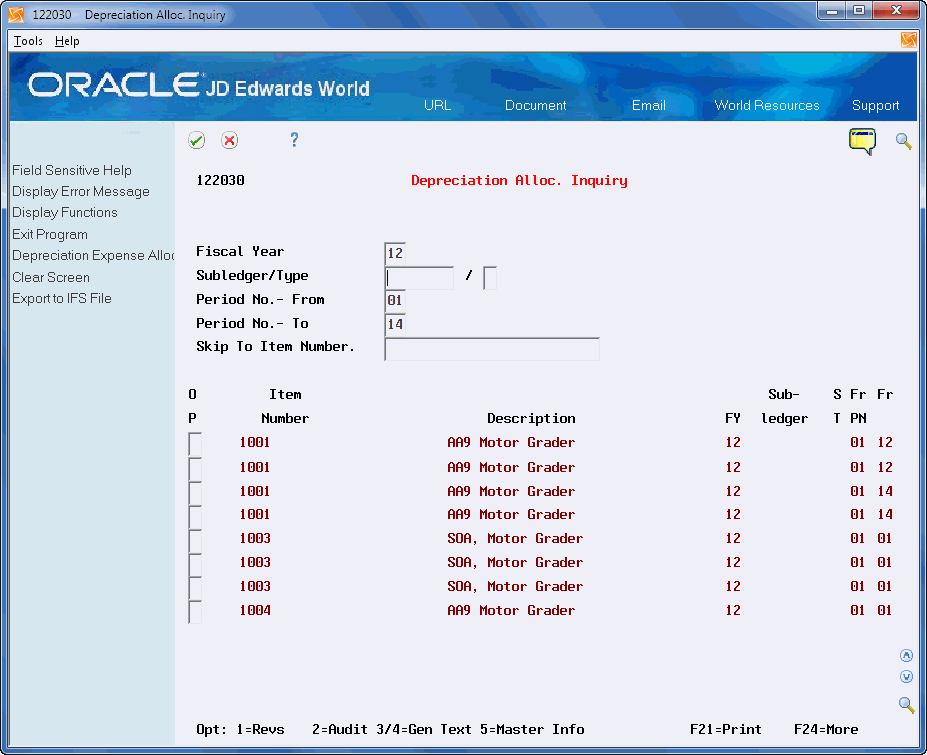
Task: Click option field of third 1001 row
Action: point(195,492)
